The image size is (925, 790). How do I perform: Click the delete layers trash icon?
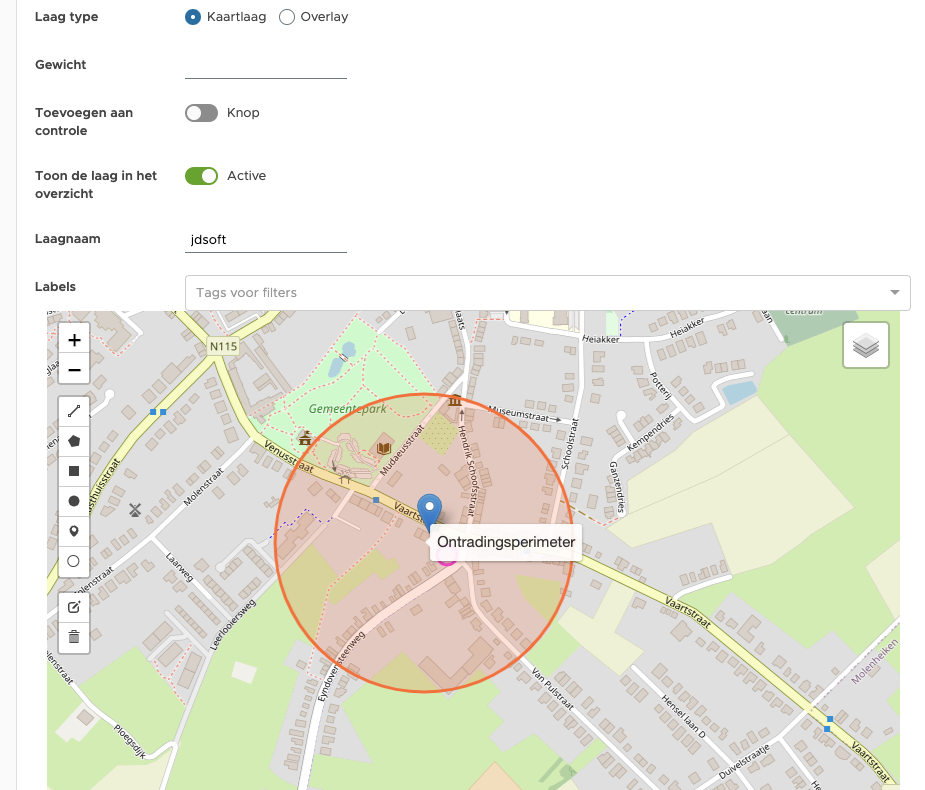(x=74, y=636)
